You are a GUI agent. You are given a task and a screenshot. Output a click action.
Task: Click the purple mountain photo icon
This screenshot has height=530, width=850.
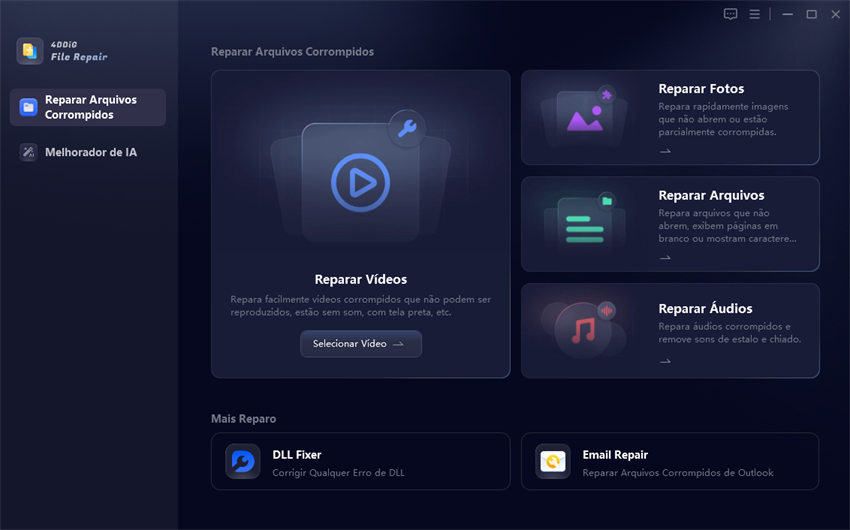(584, 118)
